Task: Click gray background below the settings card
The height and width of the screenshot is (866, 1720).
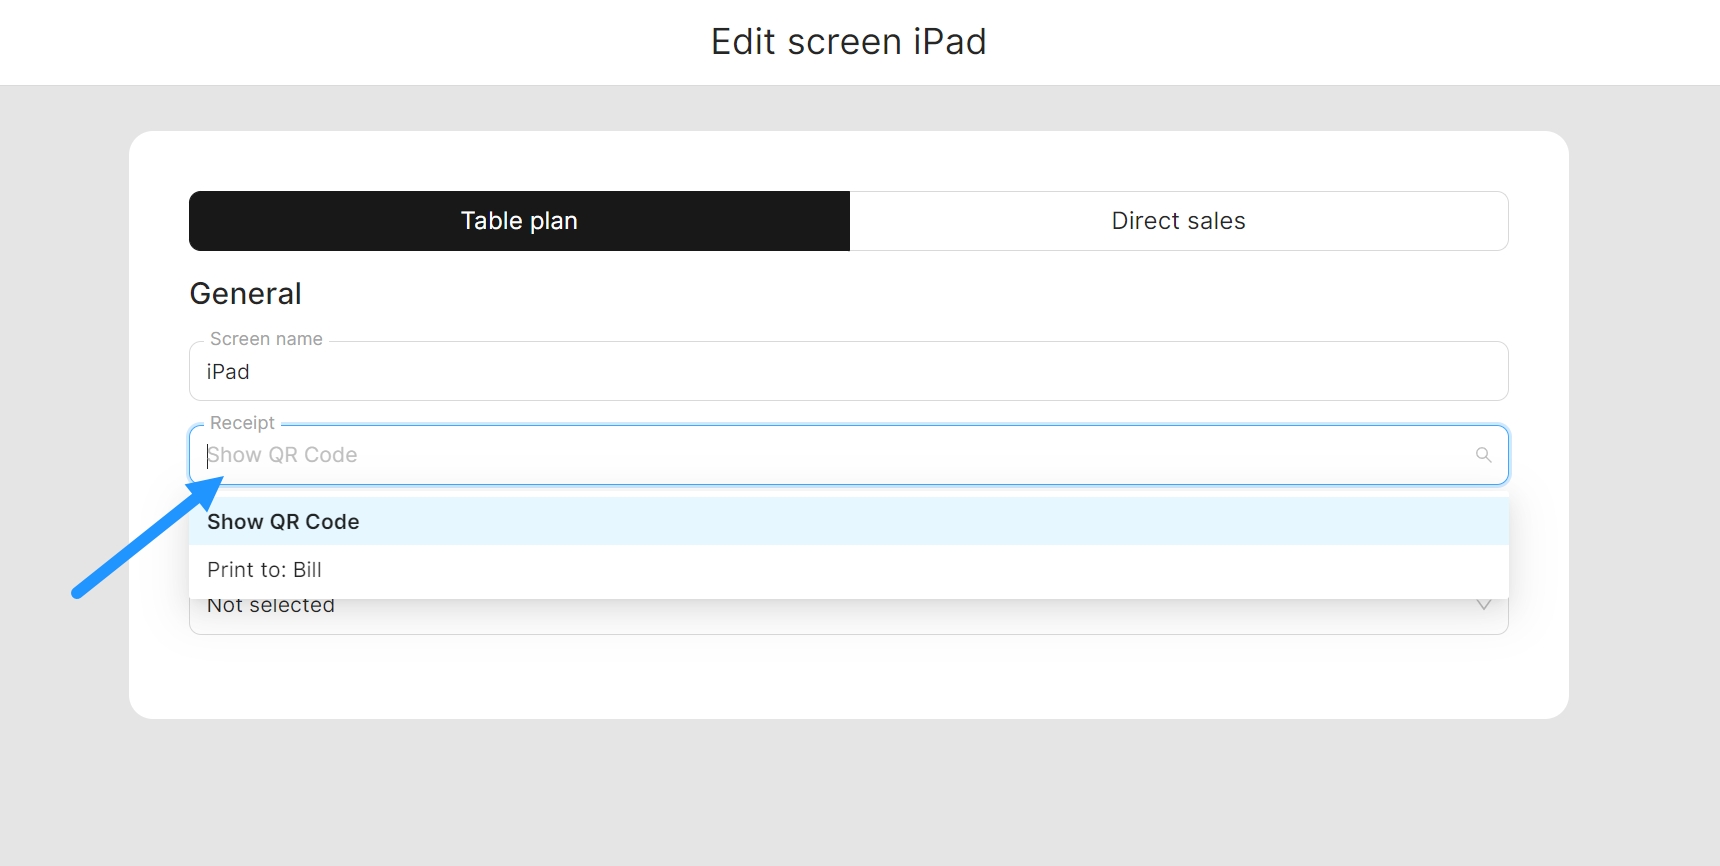Action: coord(848,790)
